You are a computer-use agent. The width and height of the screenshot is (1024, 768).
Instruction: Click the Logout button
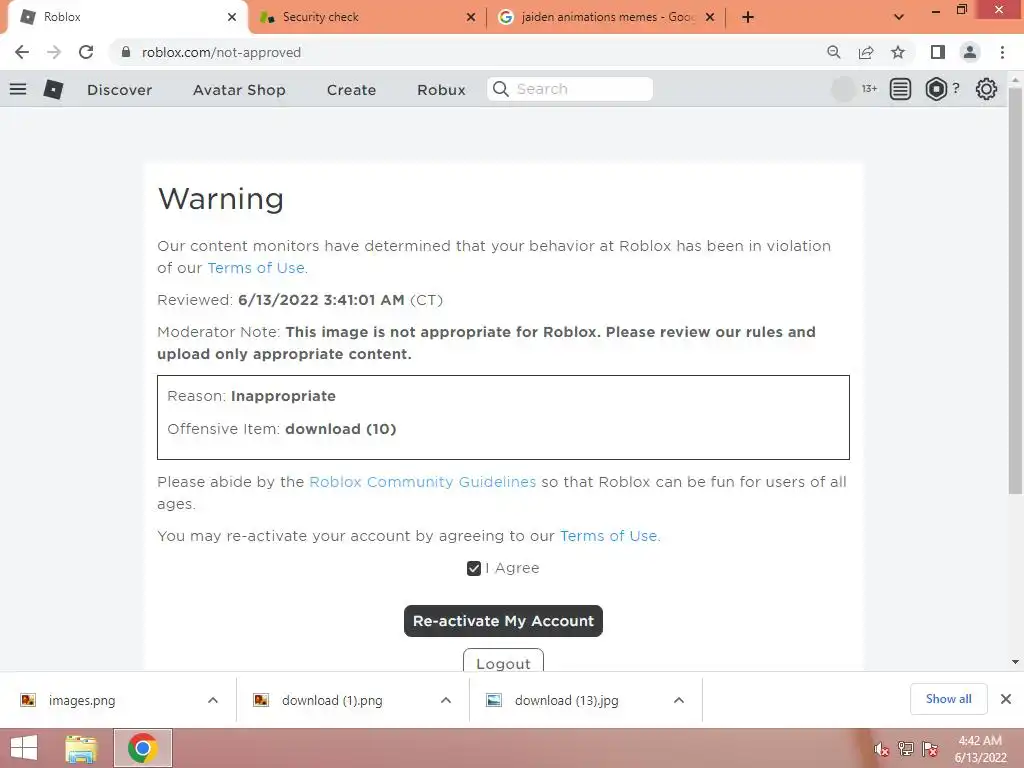click(504, 661)
